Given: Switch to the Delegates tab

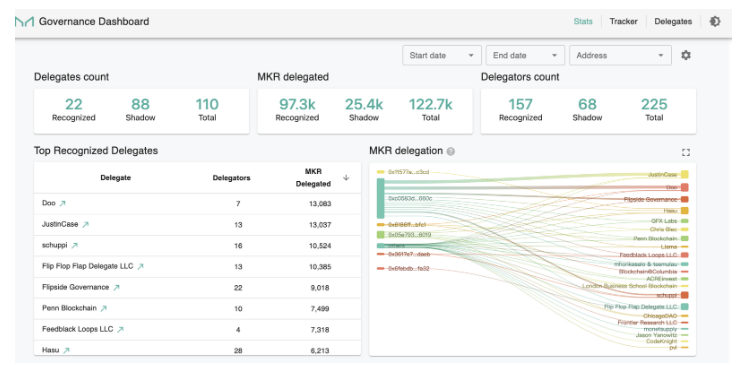Looking at the screenshot, I should pyautogui.click(x=673, y=21).
